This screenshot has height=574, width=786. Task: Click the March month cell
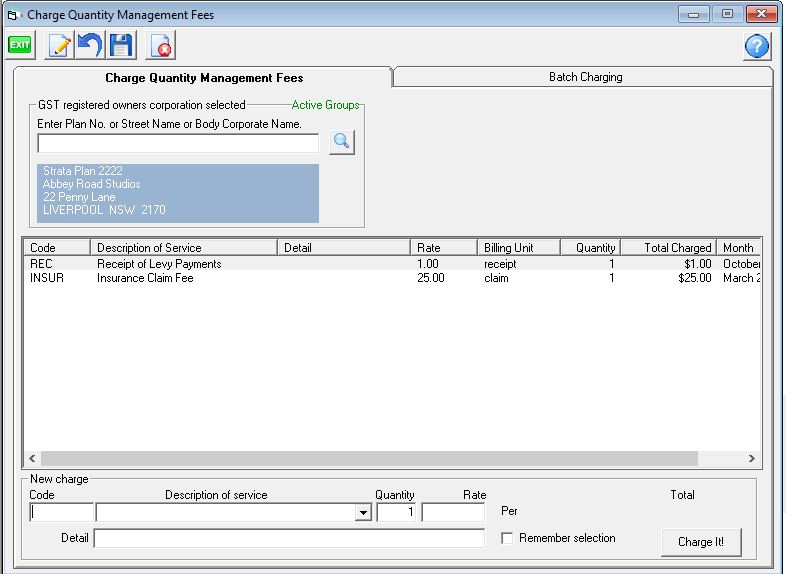(741, 278)
